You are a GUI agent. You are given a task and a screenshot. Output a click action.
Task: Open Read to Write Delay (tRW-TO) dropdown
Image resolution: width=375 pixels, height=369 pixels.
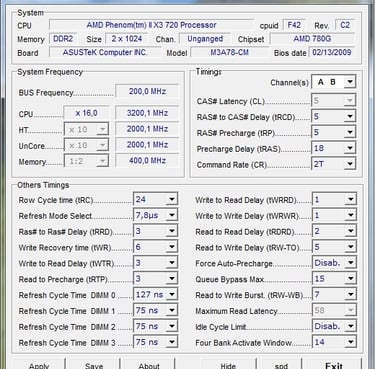[334, 247]
